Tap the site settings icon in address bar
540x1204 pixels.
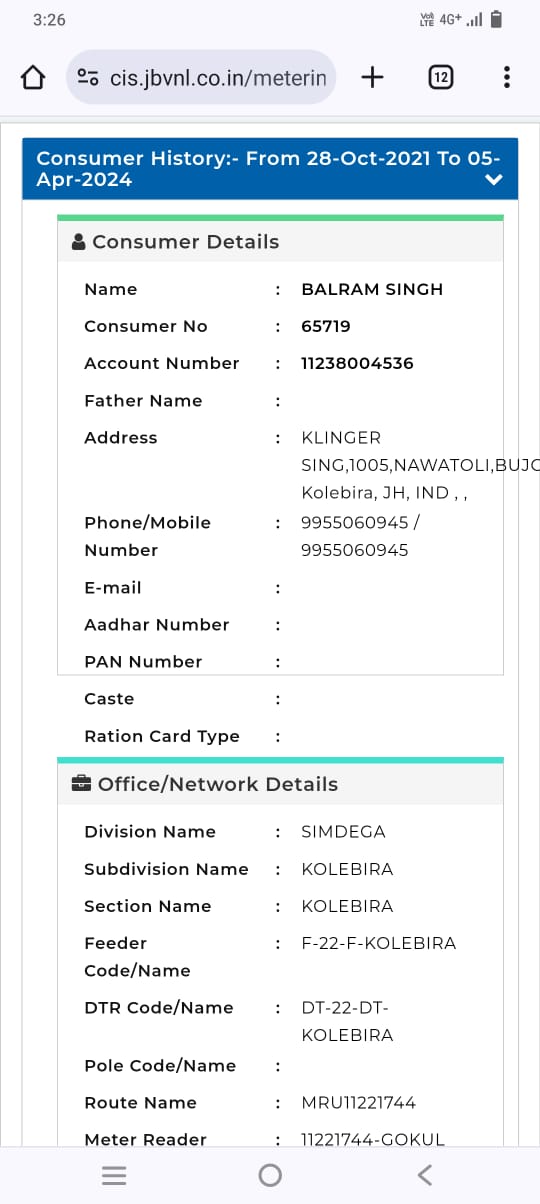pos(88,78)
